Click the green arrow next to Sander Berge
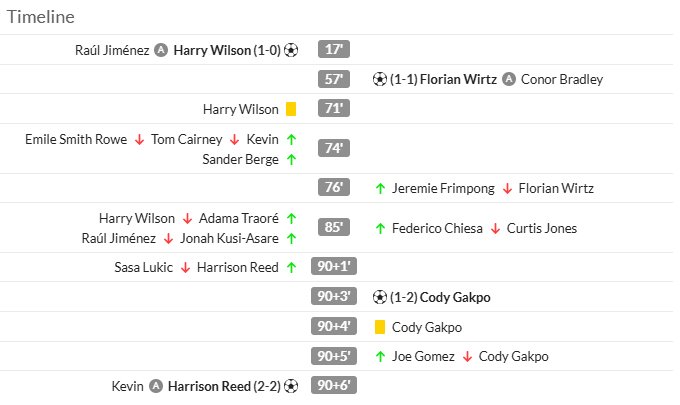Screen dimensions: 680x405 pos(291,160)
